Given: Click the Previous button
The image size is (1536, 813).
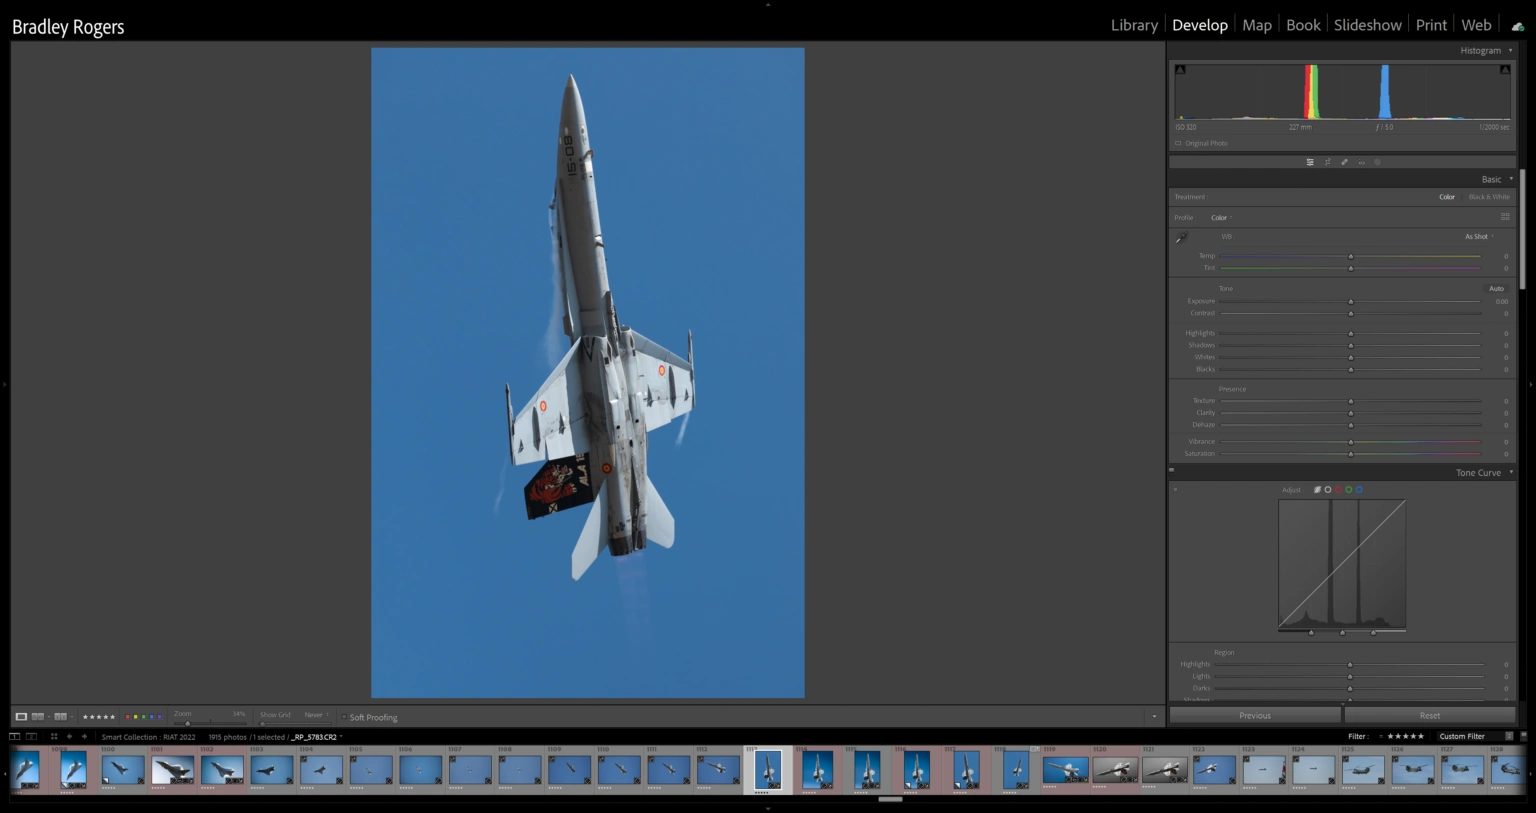Looking at the screenshot, I should pyautogui.click(x=1254, y=715).
